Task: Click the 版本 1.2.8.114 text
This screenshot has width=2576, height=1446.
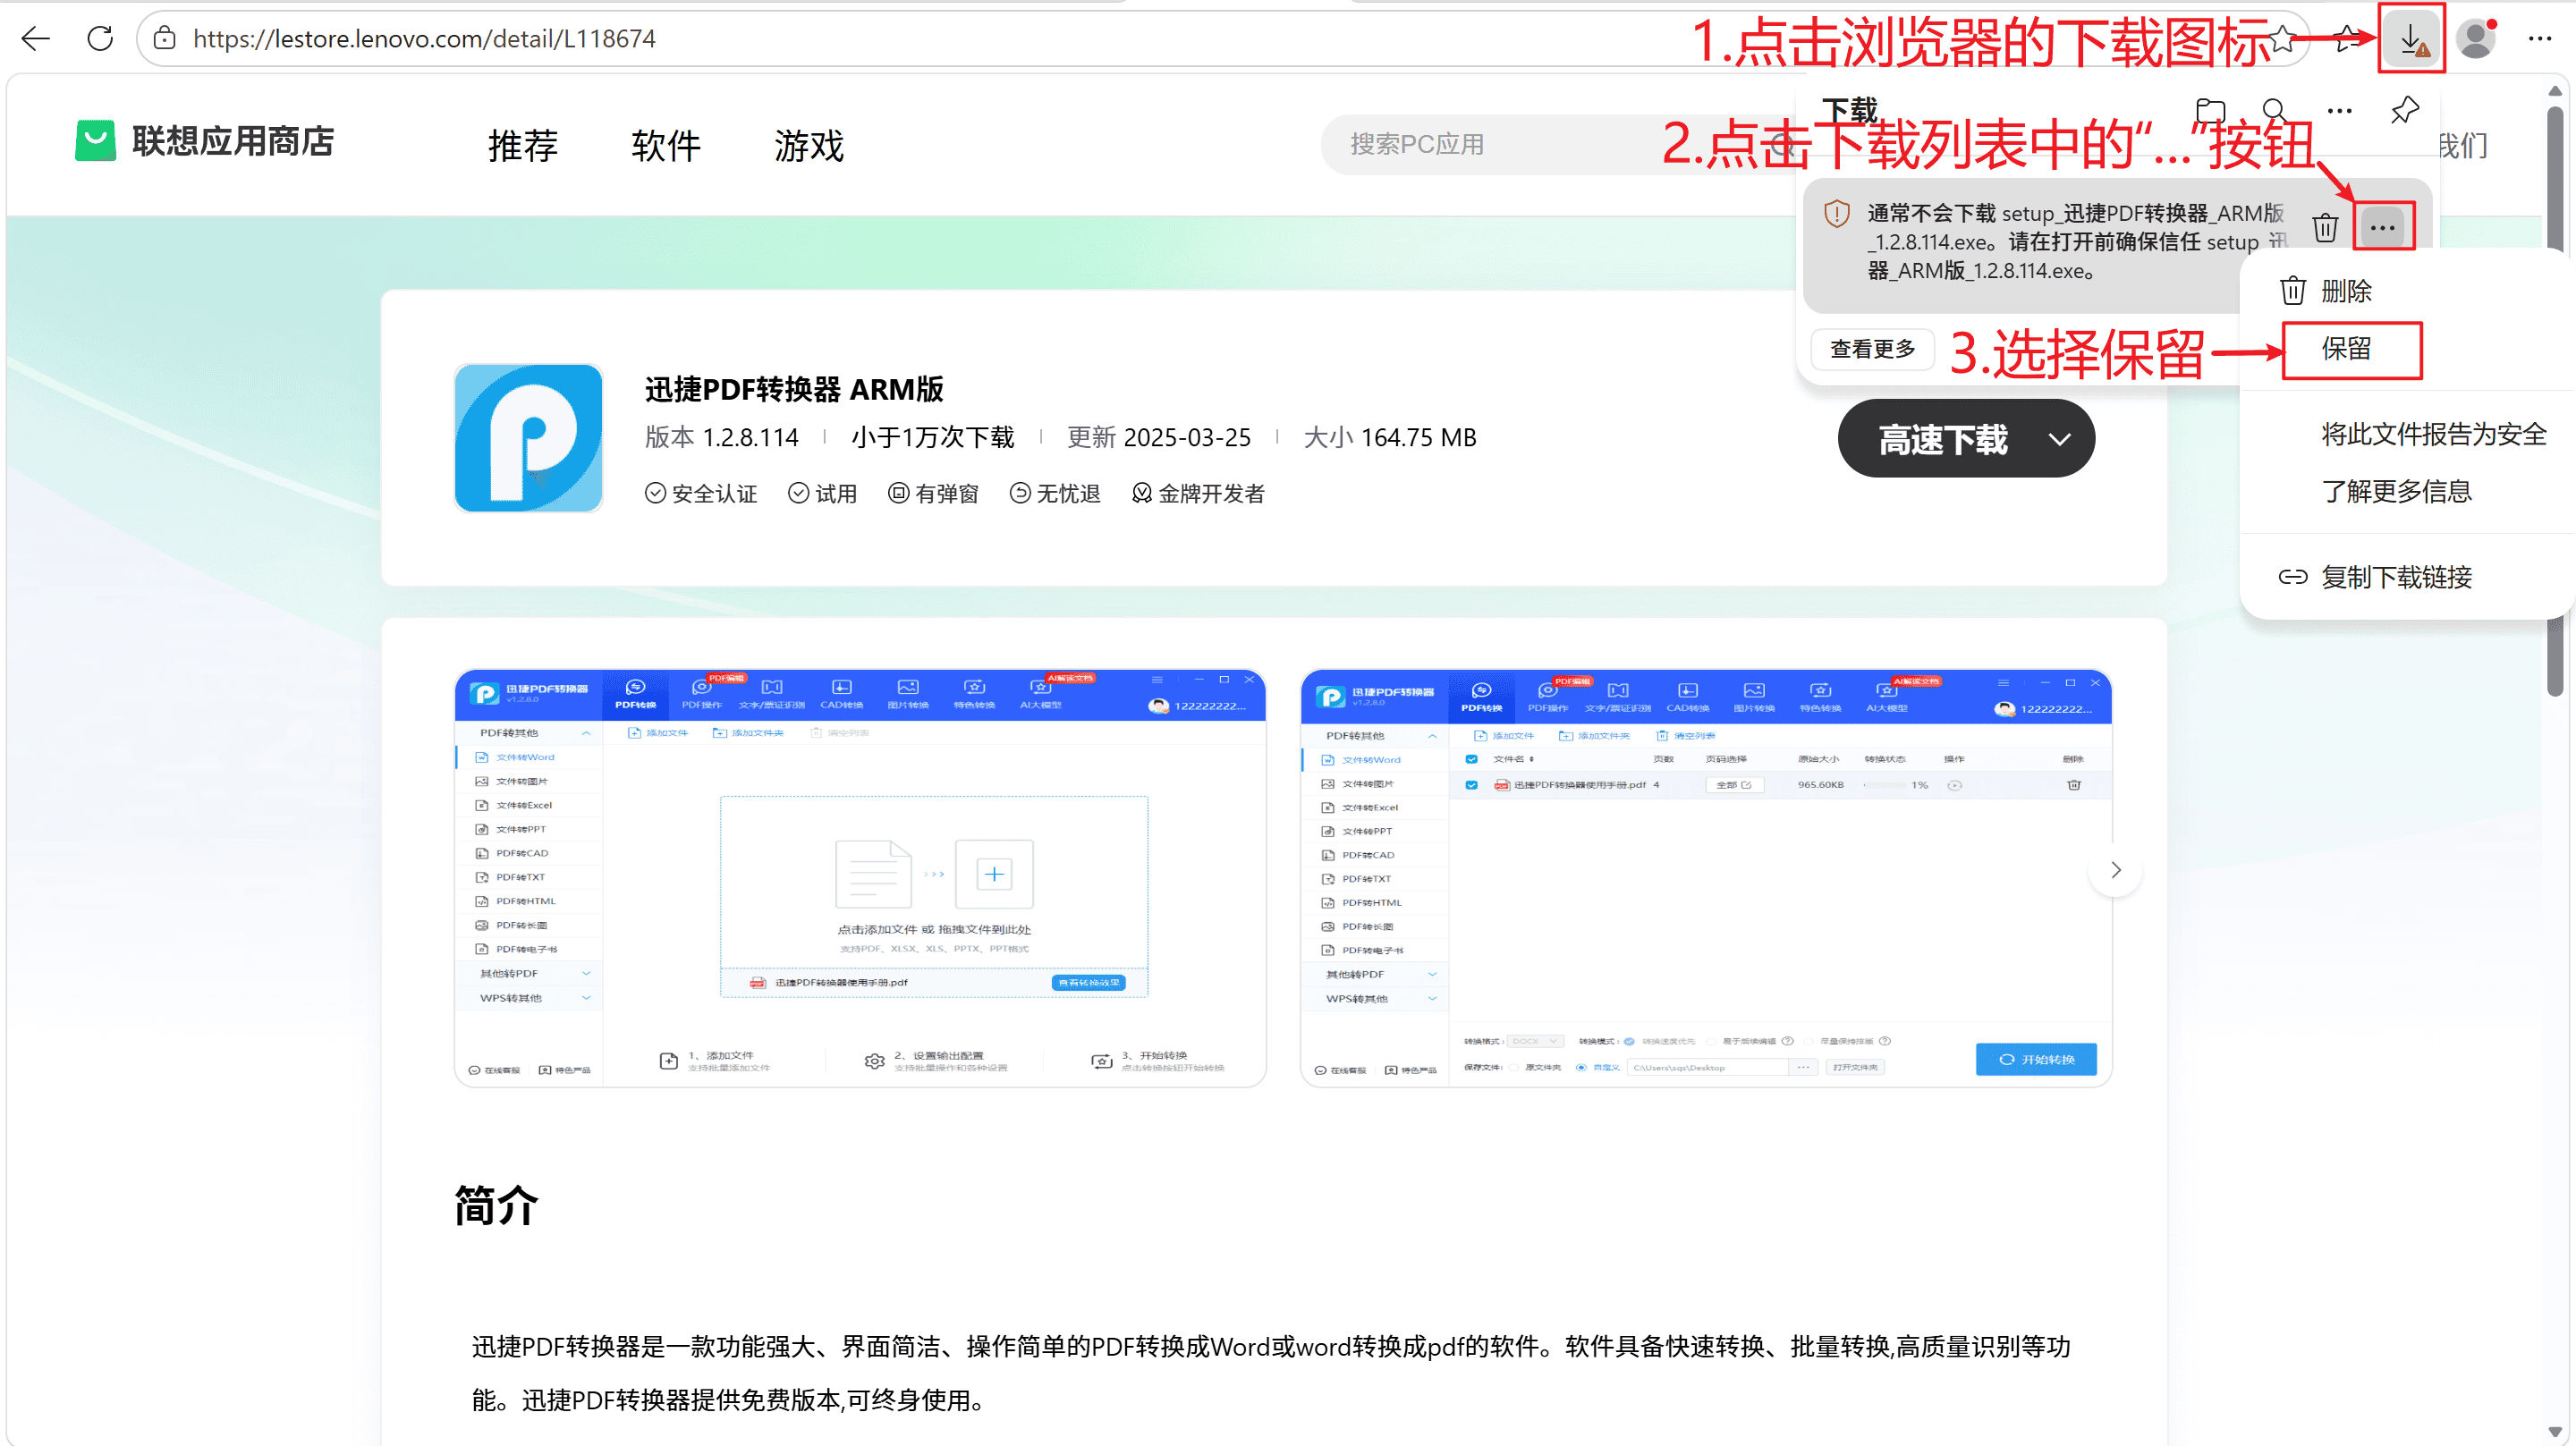Action: 722,437
